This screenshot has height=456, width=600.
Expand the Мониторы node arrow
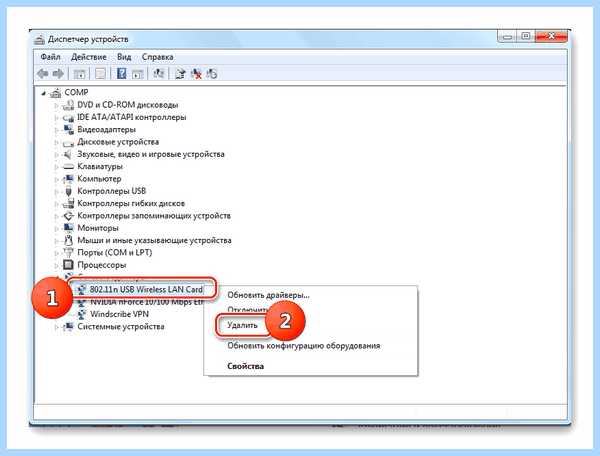pos(56,229)
